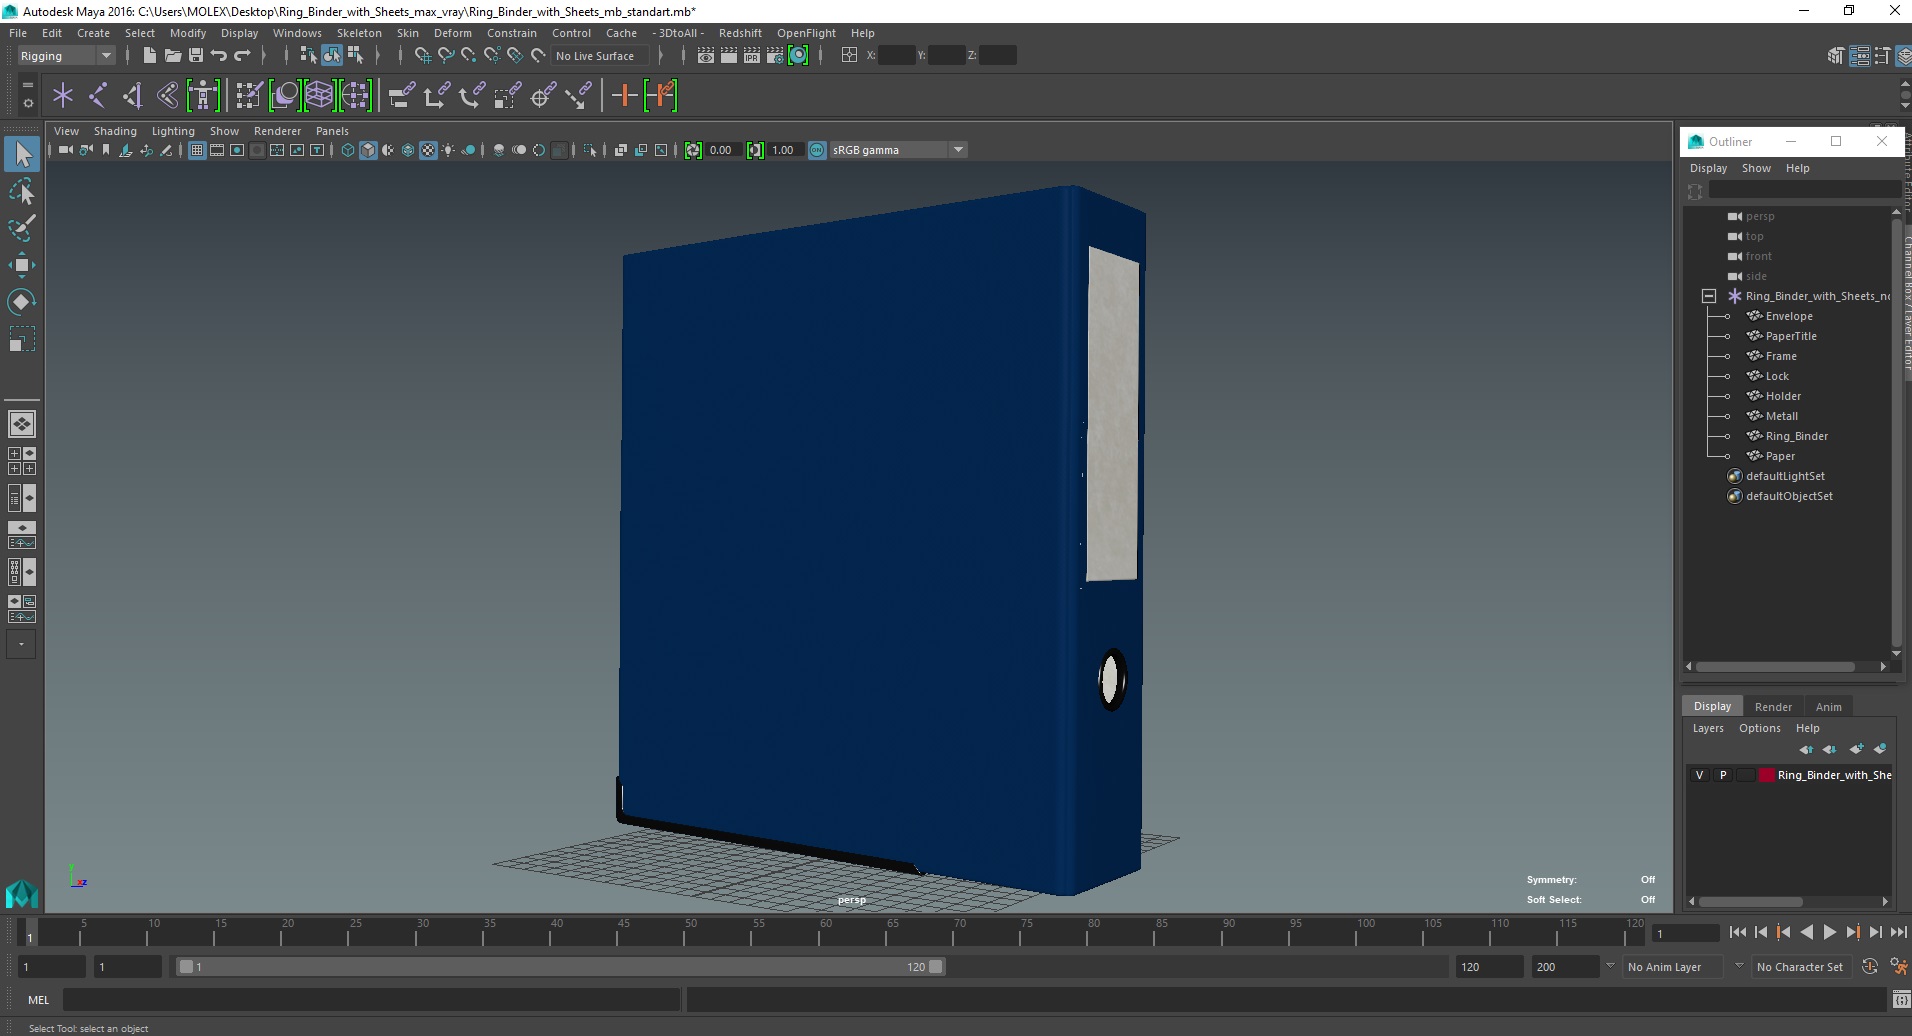
Task: Select the arrow Select tool in toolbox
Action: click(22, 154)
